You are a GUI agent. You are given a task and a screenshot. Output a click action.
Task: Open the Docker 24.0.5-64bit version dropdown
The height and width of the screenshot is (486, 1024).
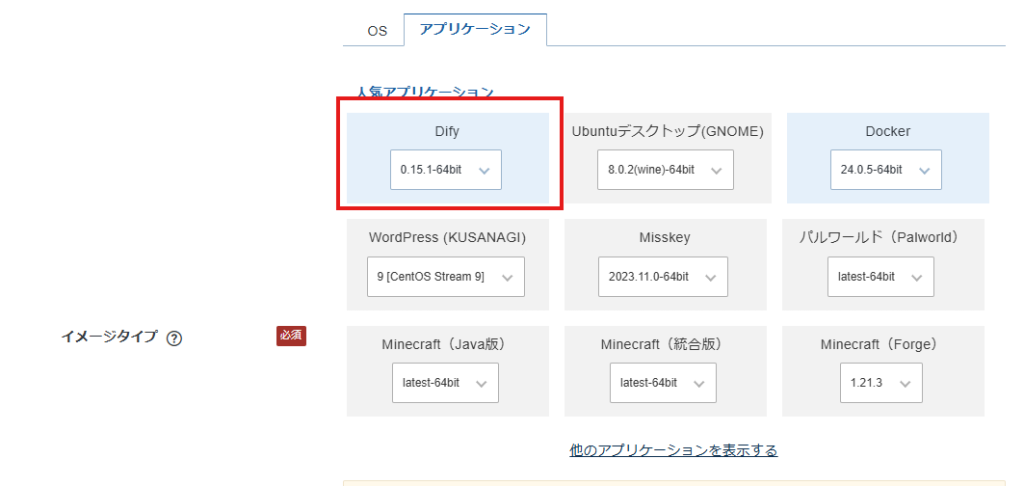click(x=885, y=170)
